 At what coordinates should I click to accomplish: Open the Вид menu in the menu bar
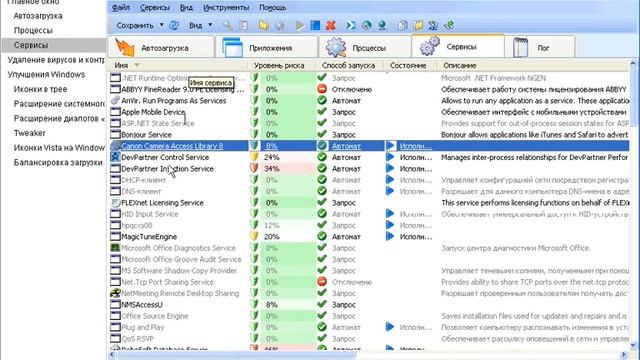pos(186,7)
